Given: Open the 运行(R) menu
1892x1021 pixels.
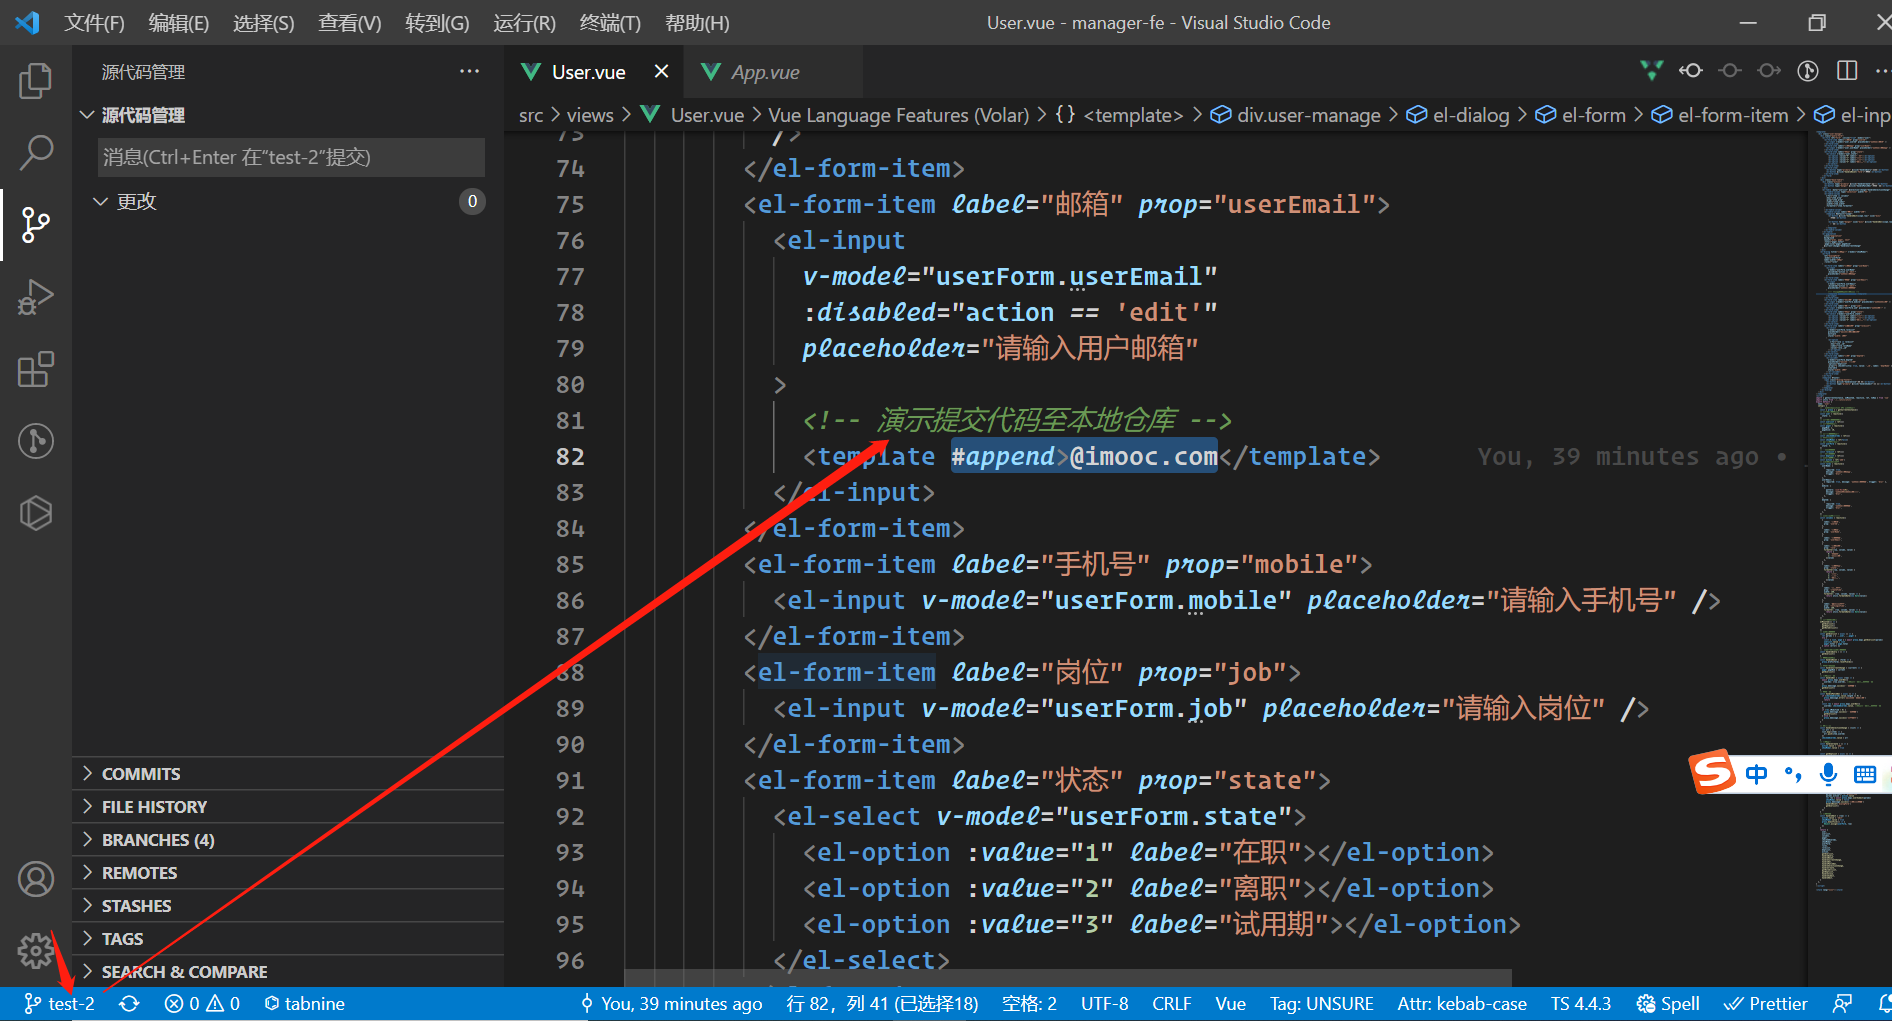Looking at the screenshot, I should tap(524, 23).
